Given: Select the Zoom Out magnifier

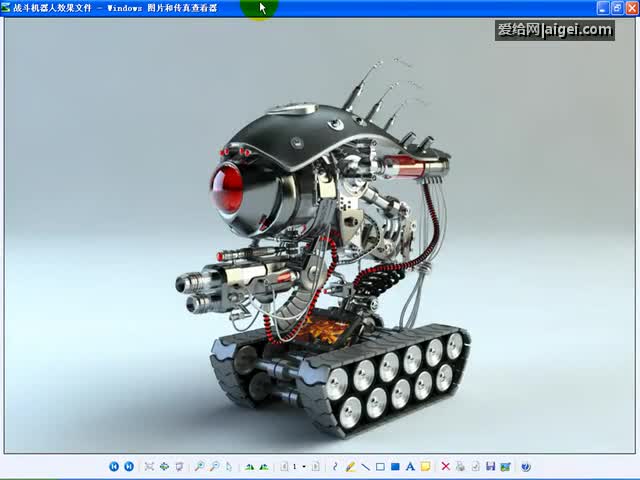Looking at the screenshot, I should (214, 467).
